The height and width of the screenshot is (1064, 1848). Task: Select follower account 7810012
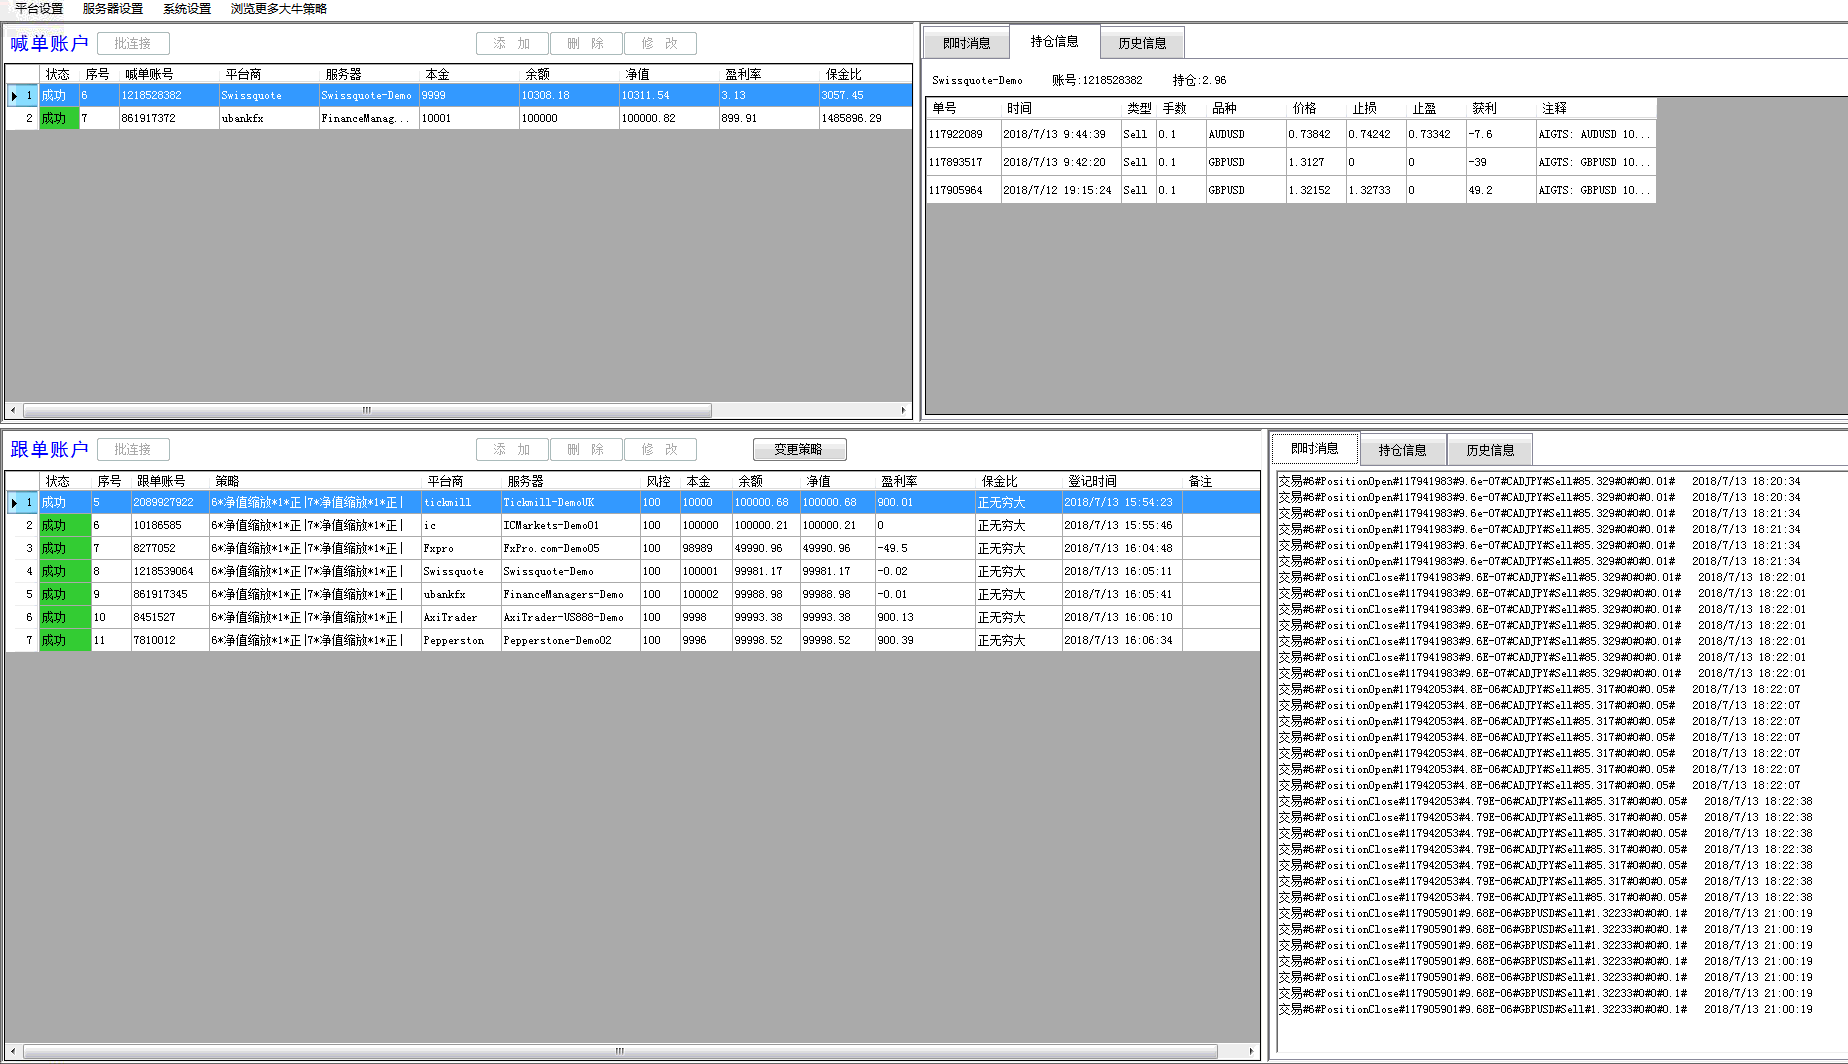point(170,641)
